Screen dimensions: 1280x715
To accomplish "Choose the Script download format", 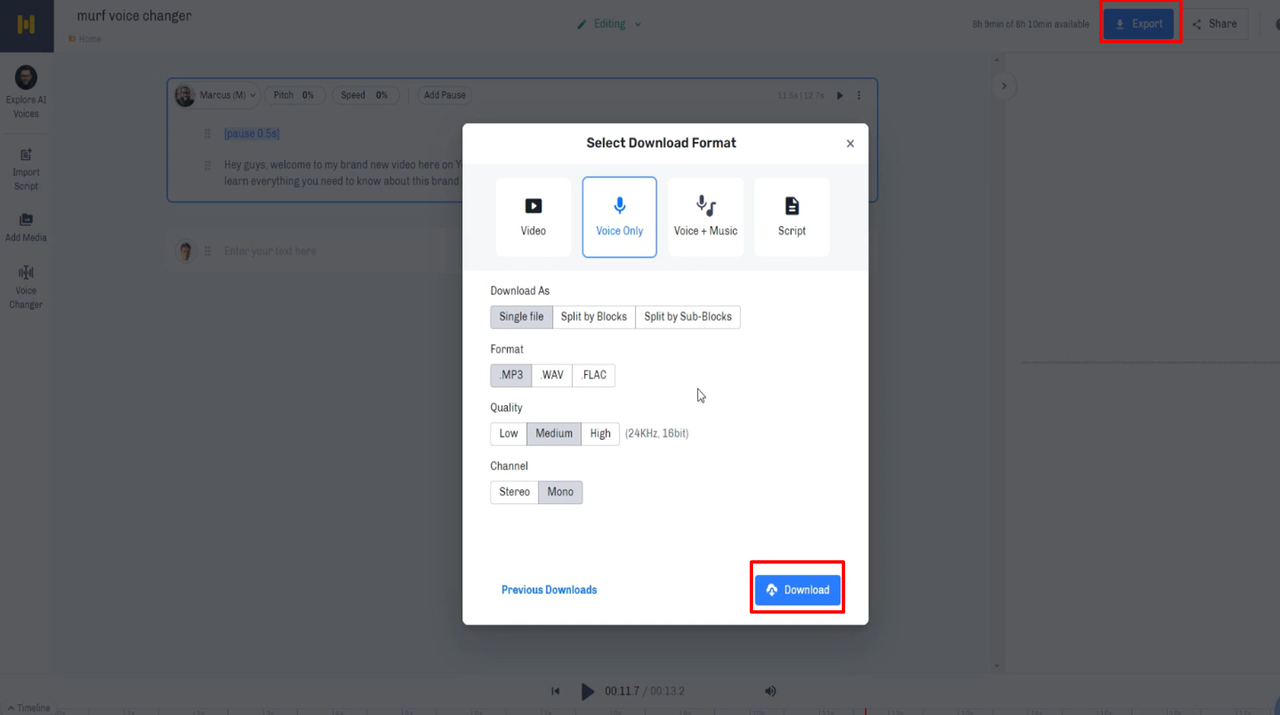I will [x=791, y=217].
